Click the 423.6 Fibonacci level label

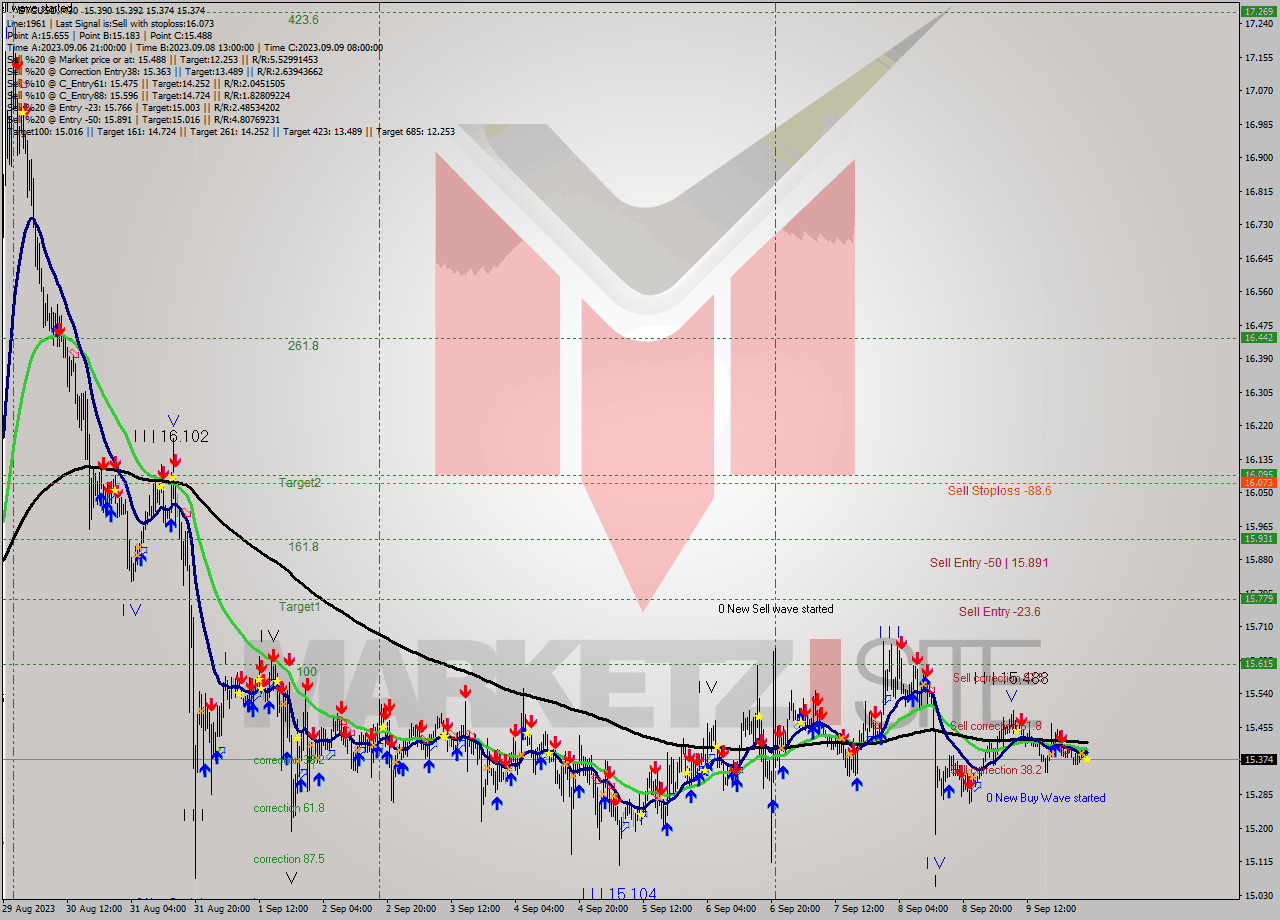[303, 20]
